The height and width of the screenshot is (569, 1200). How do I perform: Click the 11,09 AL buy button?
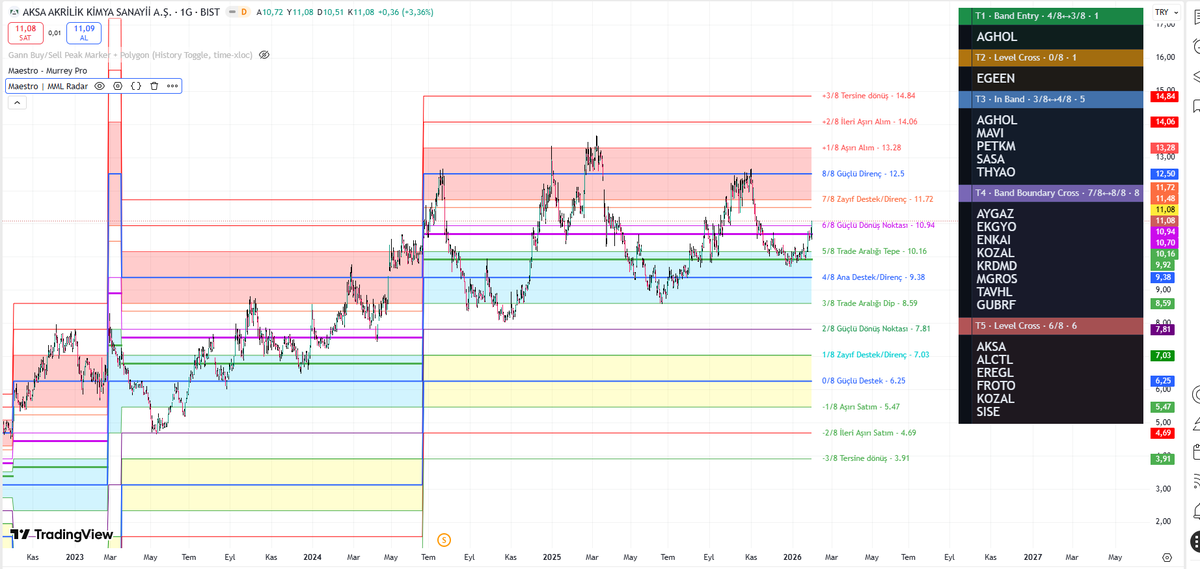coord(83,32)
